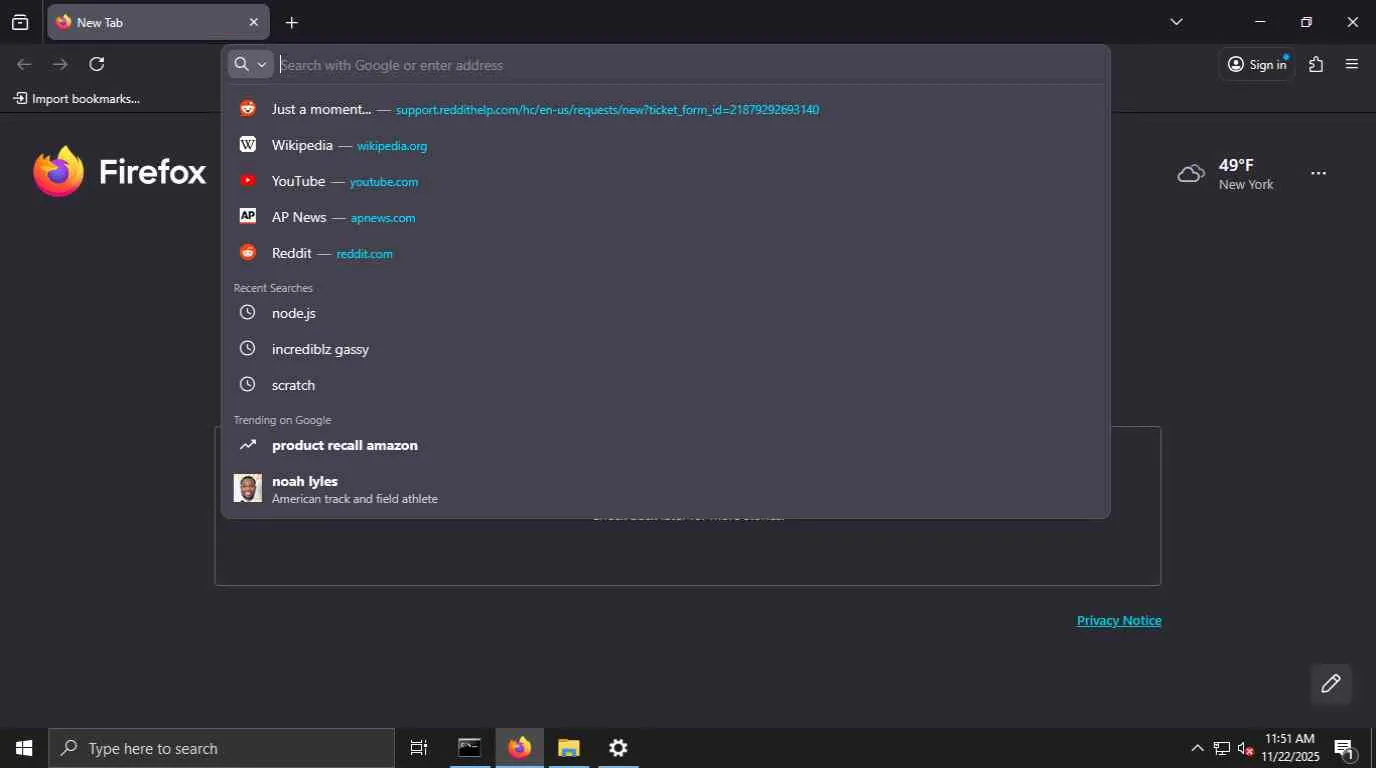Click the taskbar 'Type here to search' box
The image size is (1376, 768).
[x=222, y=748]
